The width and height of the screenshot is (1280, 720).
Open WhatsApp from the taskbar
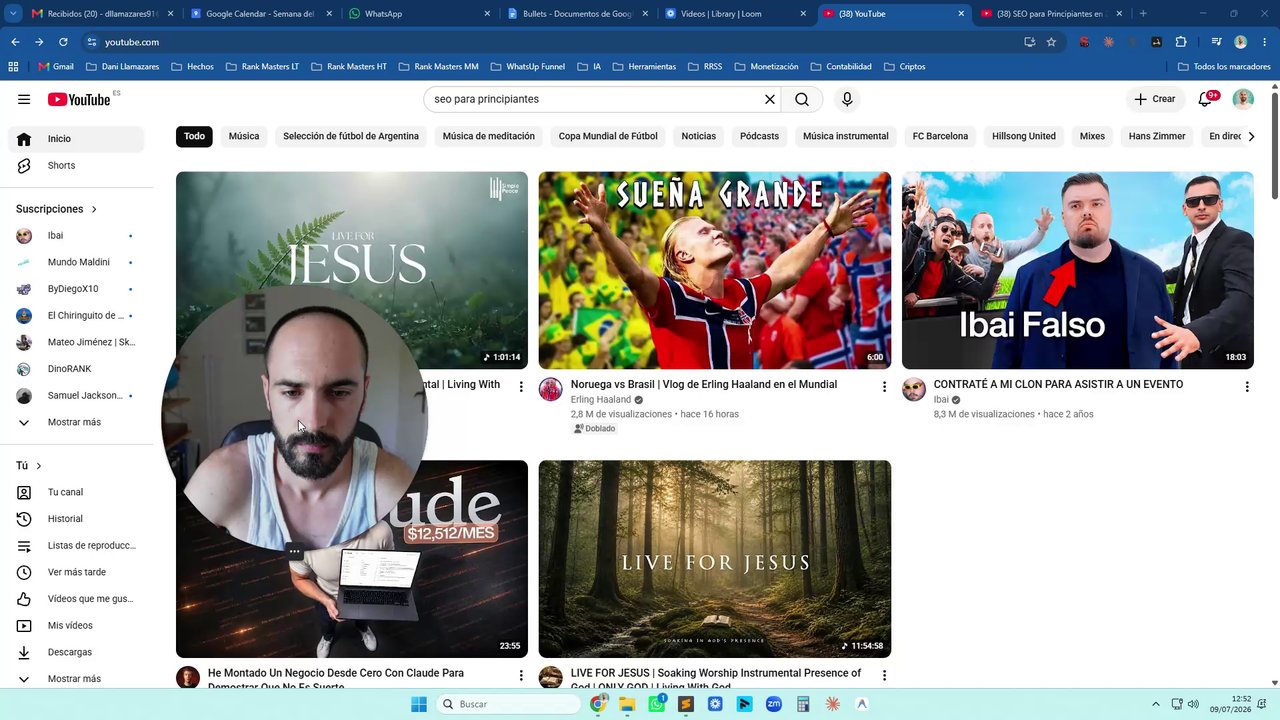click(657, 704)
